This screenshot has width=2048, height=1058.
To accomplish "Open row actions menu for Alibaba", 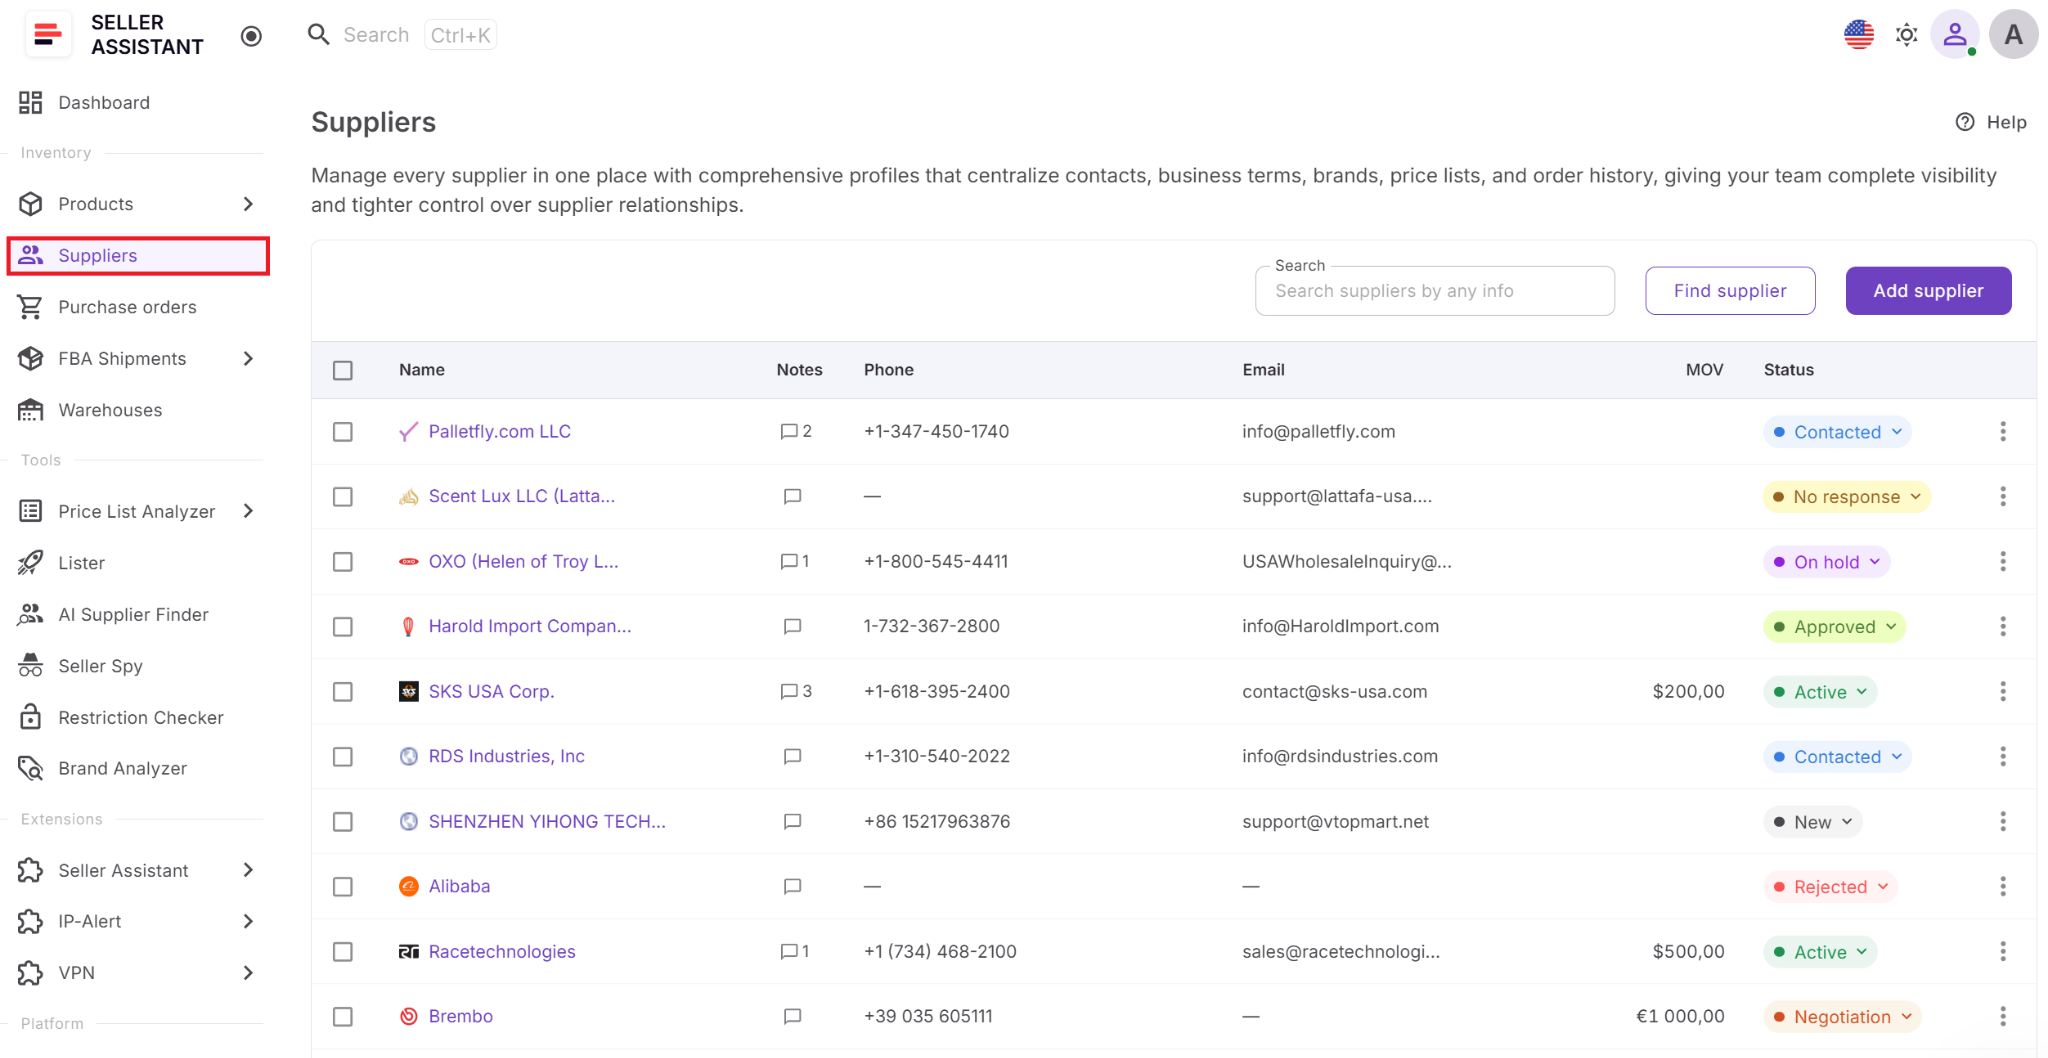I will [x=2002, y=886].
